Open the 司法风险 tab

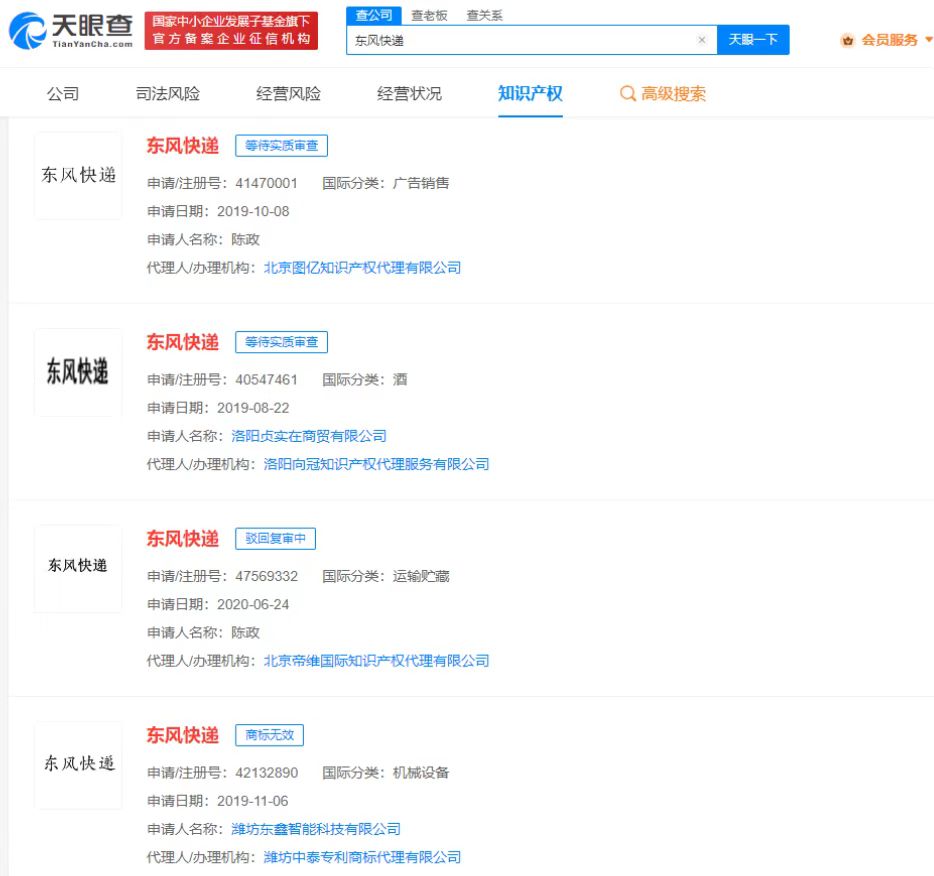click(x=168, y=93)
